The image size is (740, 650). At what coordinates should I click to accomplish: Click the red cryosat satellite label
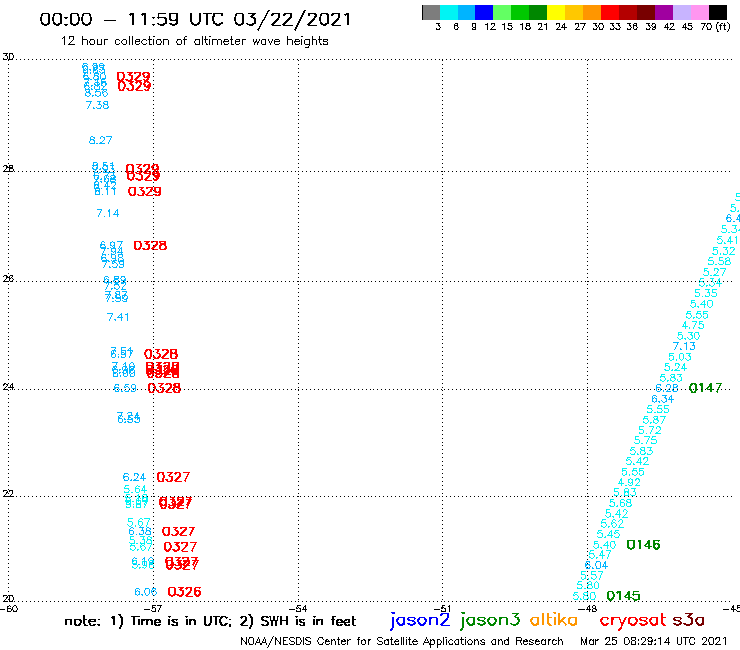633,621
